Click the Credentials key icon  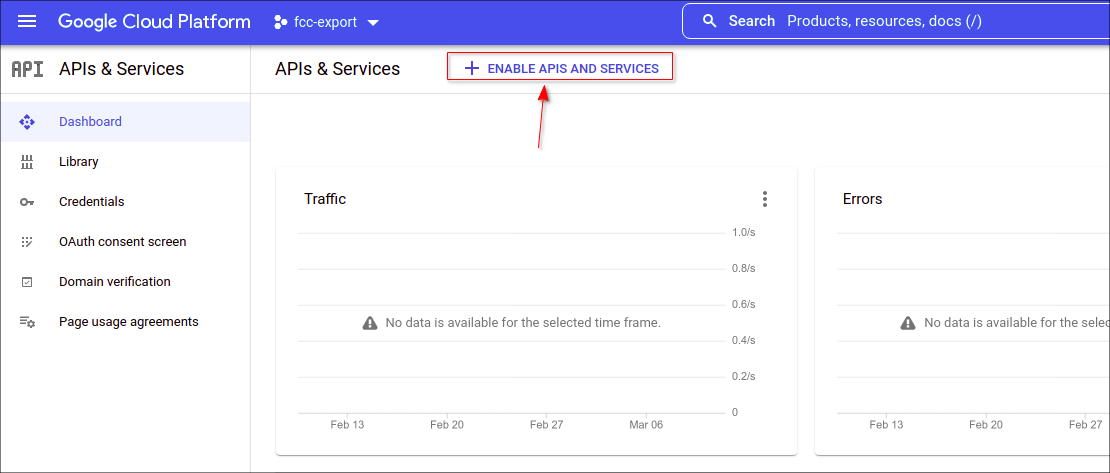tap(27, 202)
